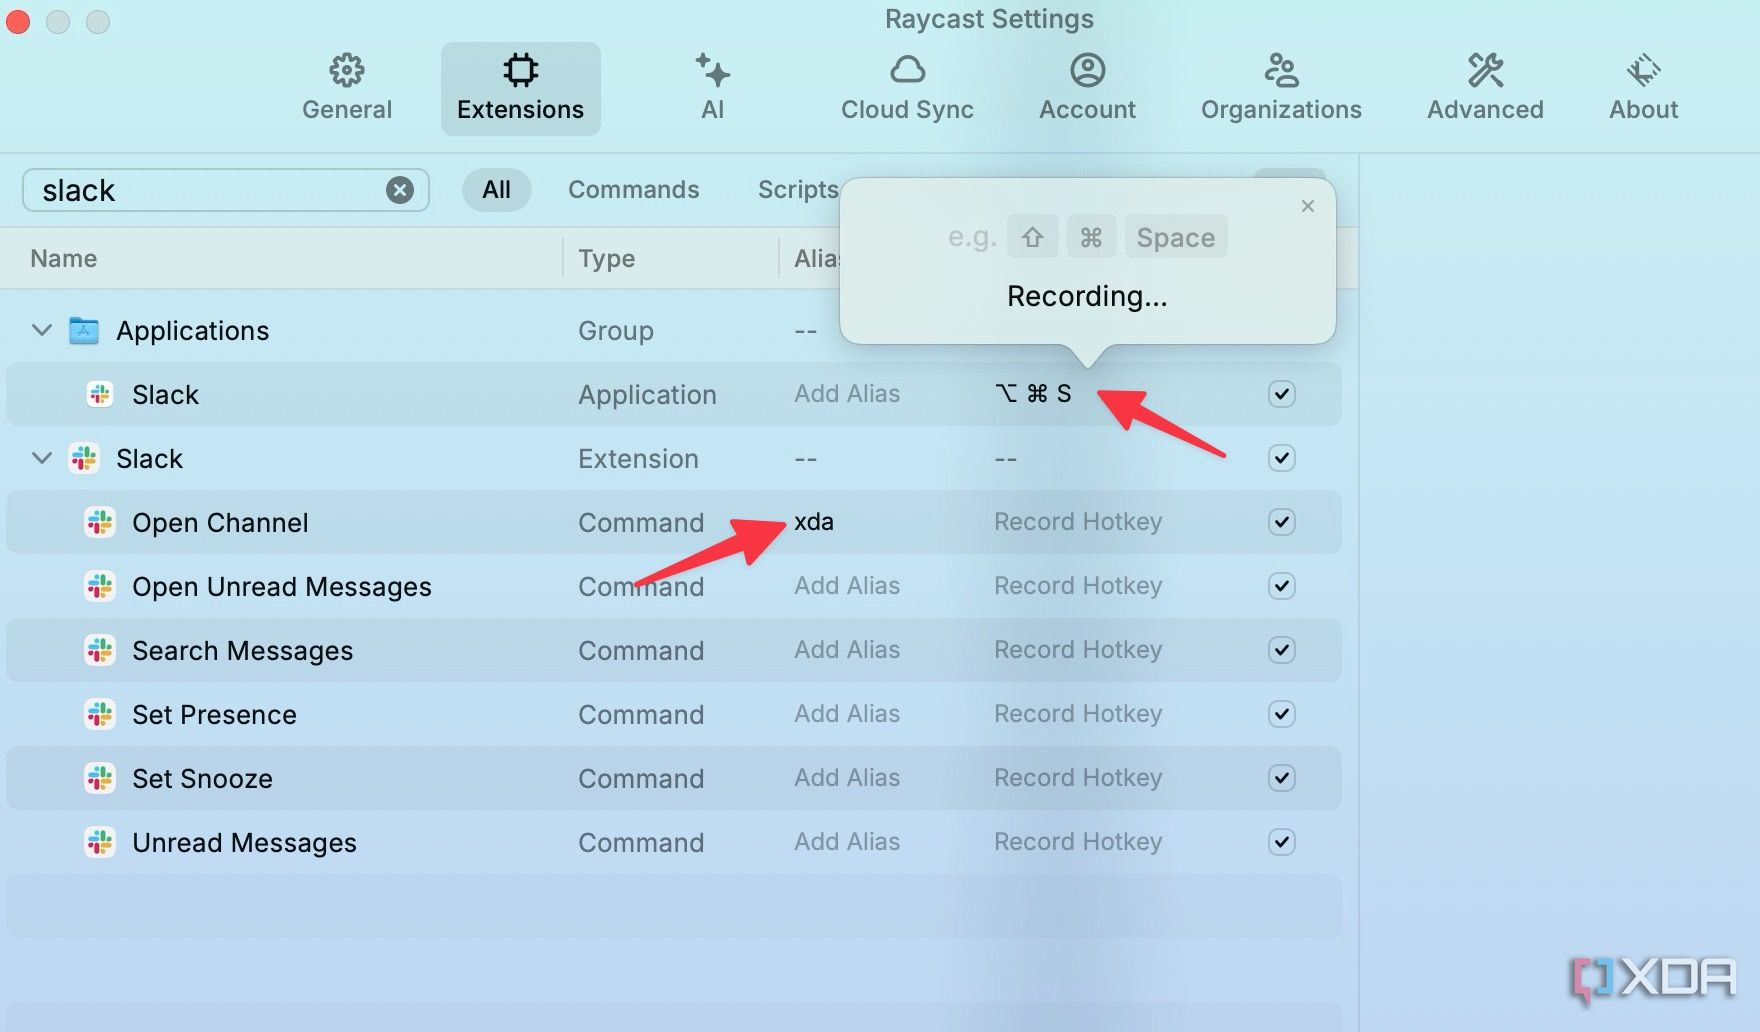
Task: Select the Open Channel command name
Action: pyautogui.click(x=220, y=523)
